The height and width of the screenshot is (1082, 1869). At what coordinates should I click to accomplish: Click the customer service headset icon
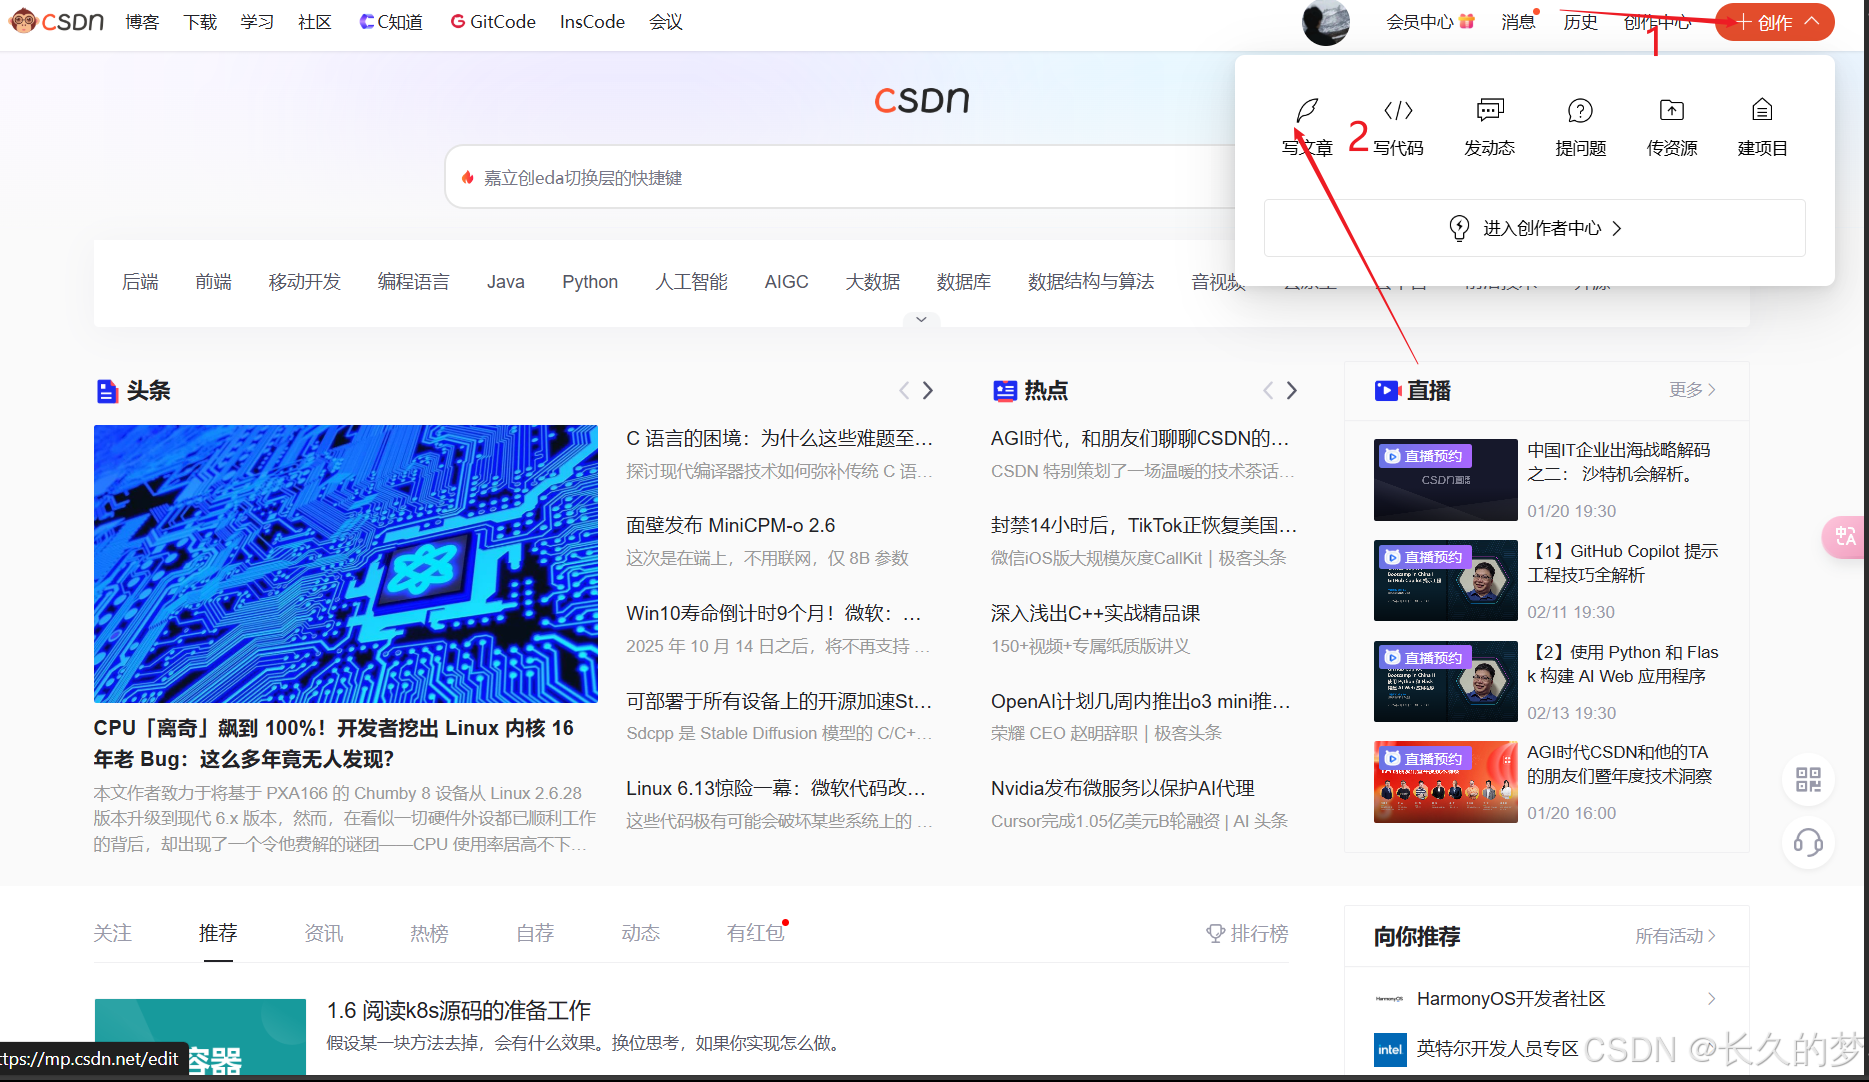coord(1807,844)
